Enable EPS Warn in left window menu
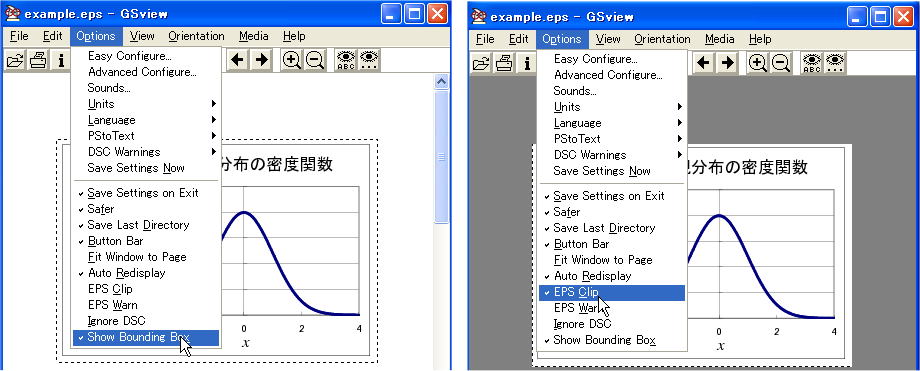This screenshot has height=371, width=920. click(146, 305)
